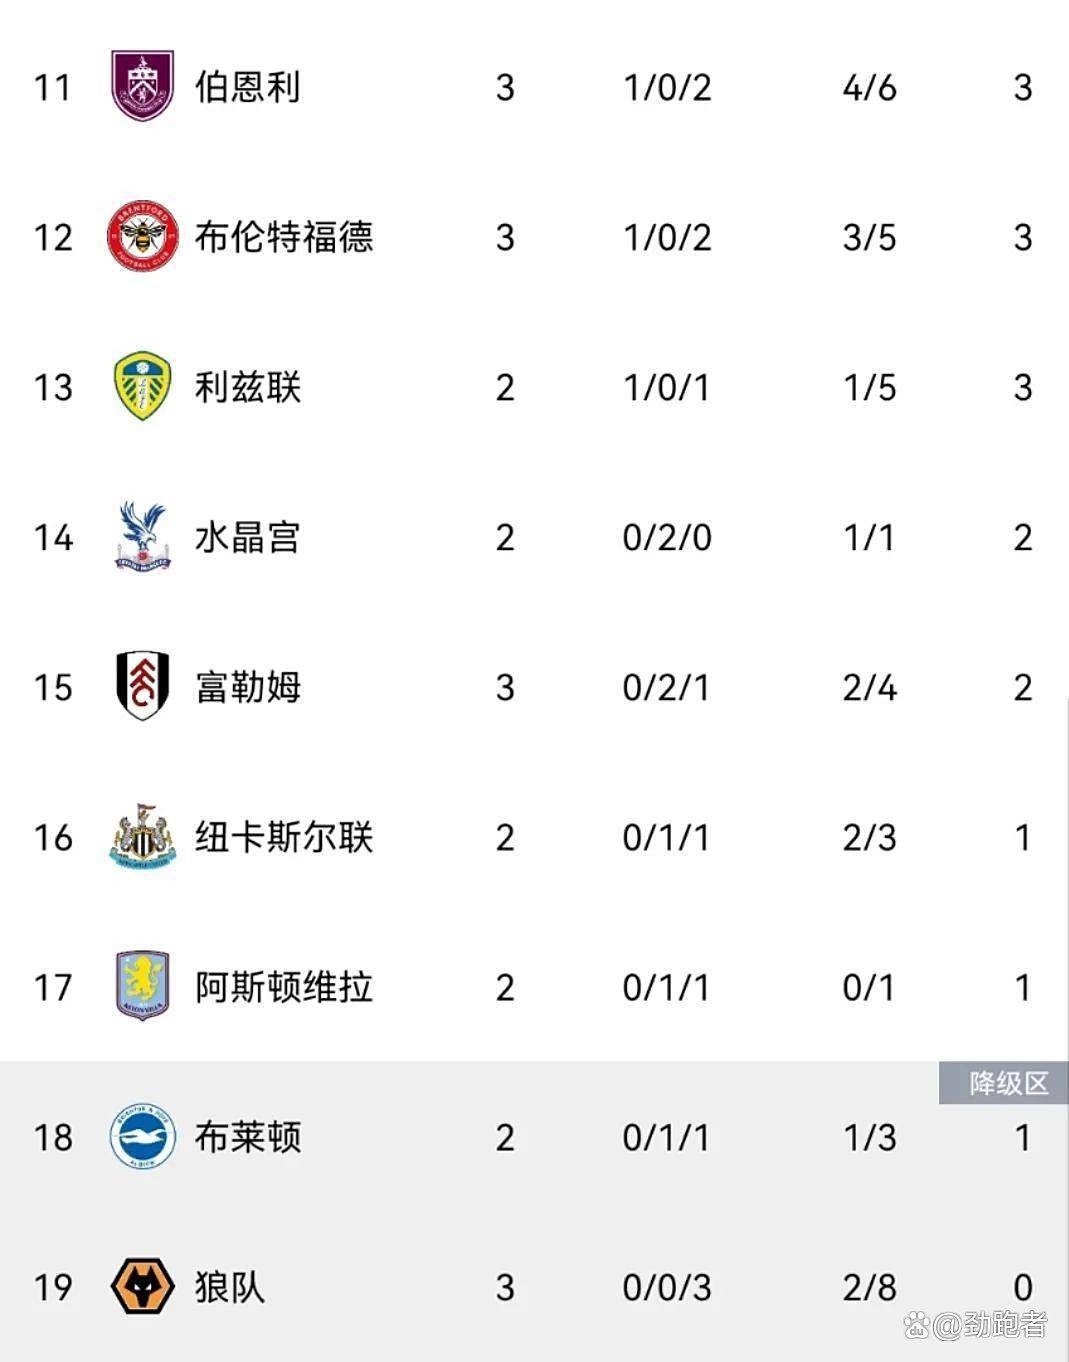Click the 4/6 goals value for Burnley
The width and height of the screenshot is (1069, 1362).
869,87
